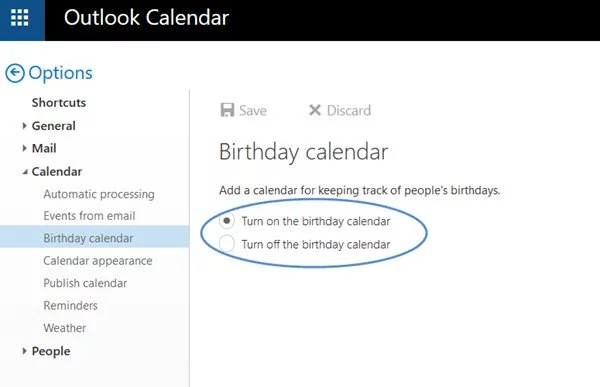The image size is (600, 387).
Task: Expand the People section arrow
Action: [x=24, y=351]
